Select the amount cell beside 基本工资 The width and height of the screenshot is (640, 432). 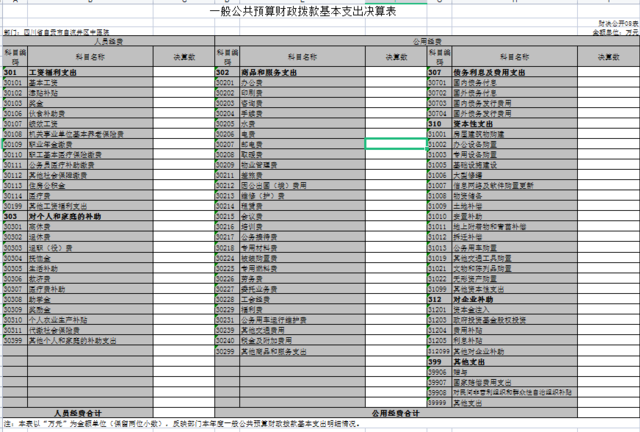183,82
